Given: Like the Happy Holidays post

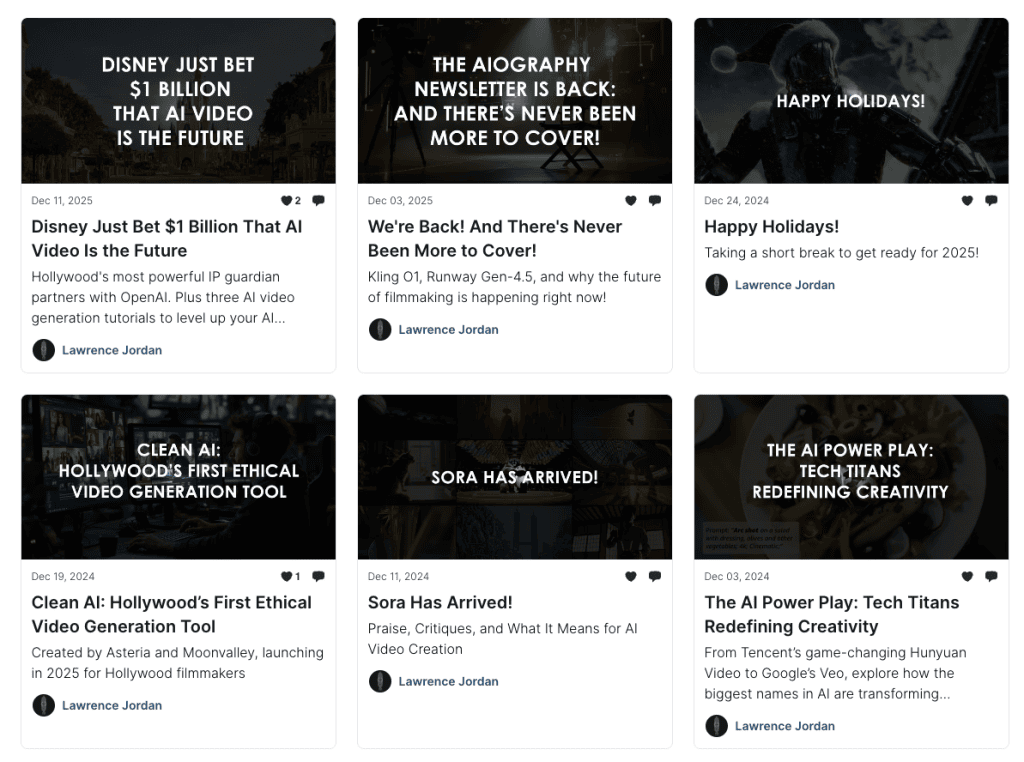Looking at the screenshot, I should [967, 201].
